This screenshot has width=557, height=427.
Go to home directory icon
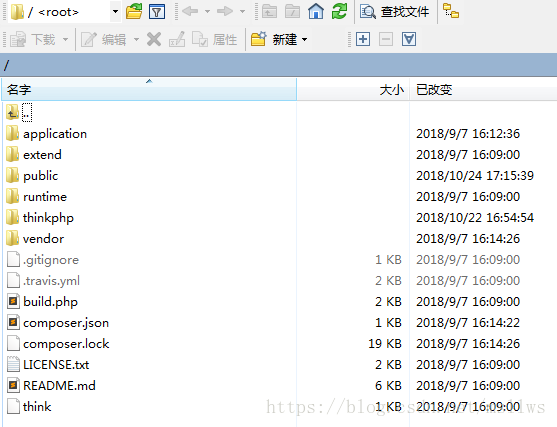[316, 12]
